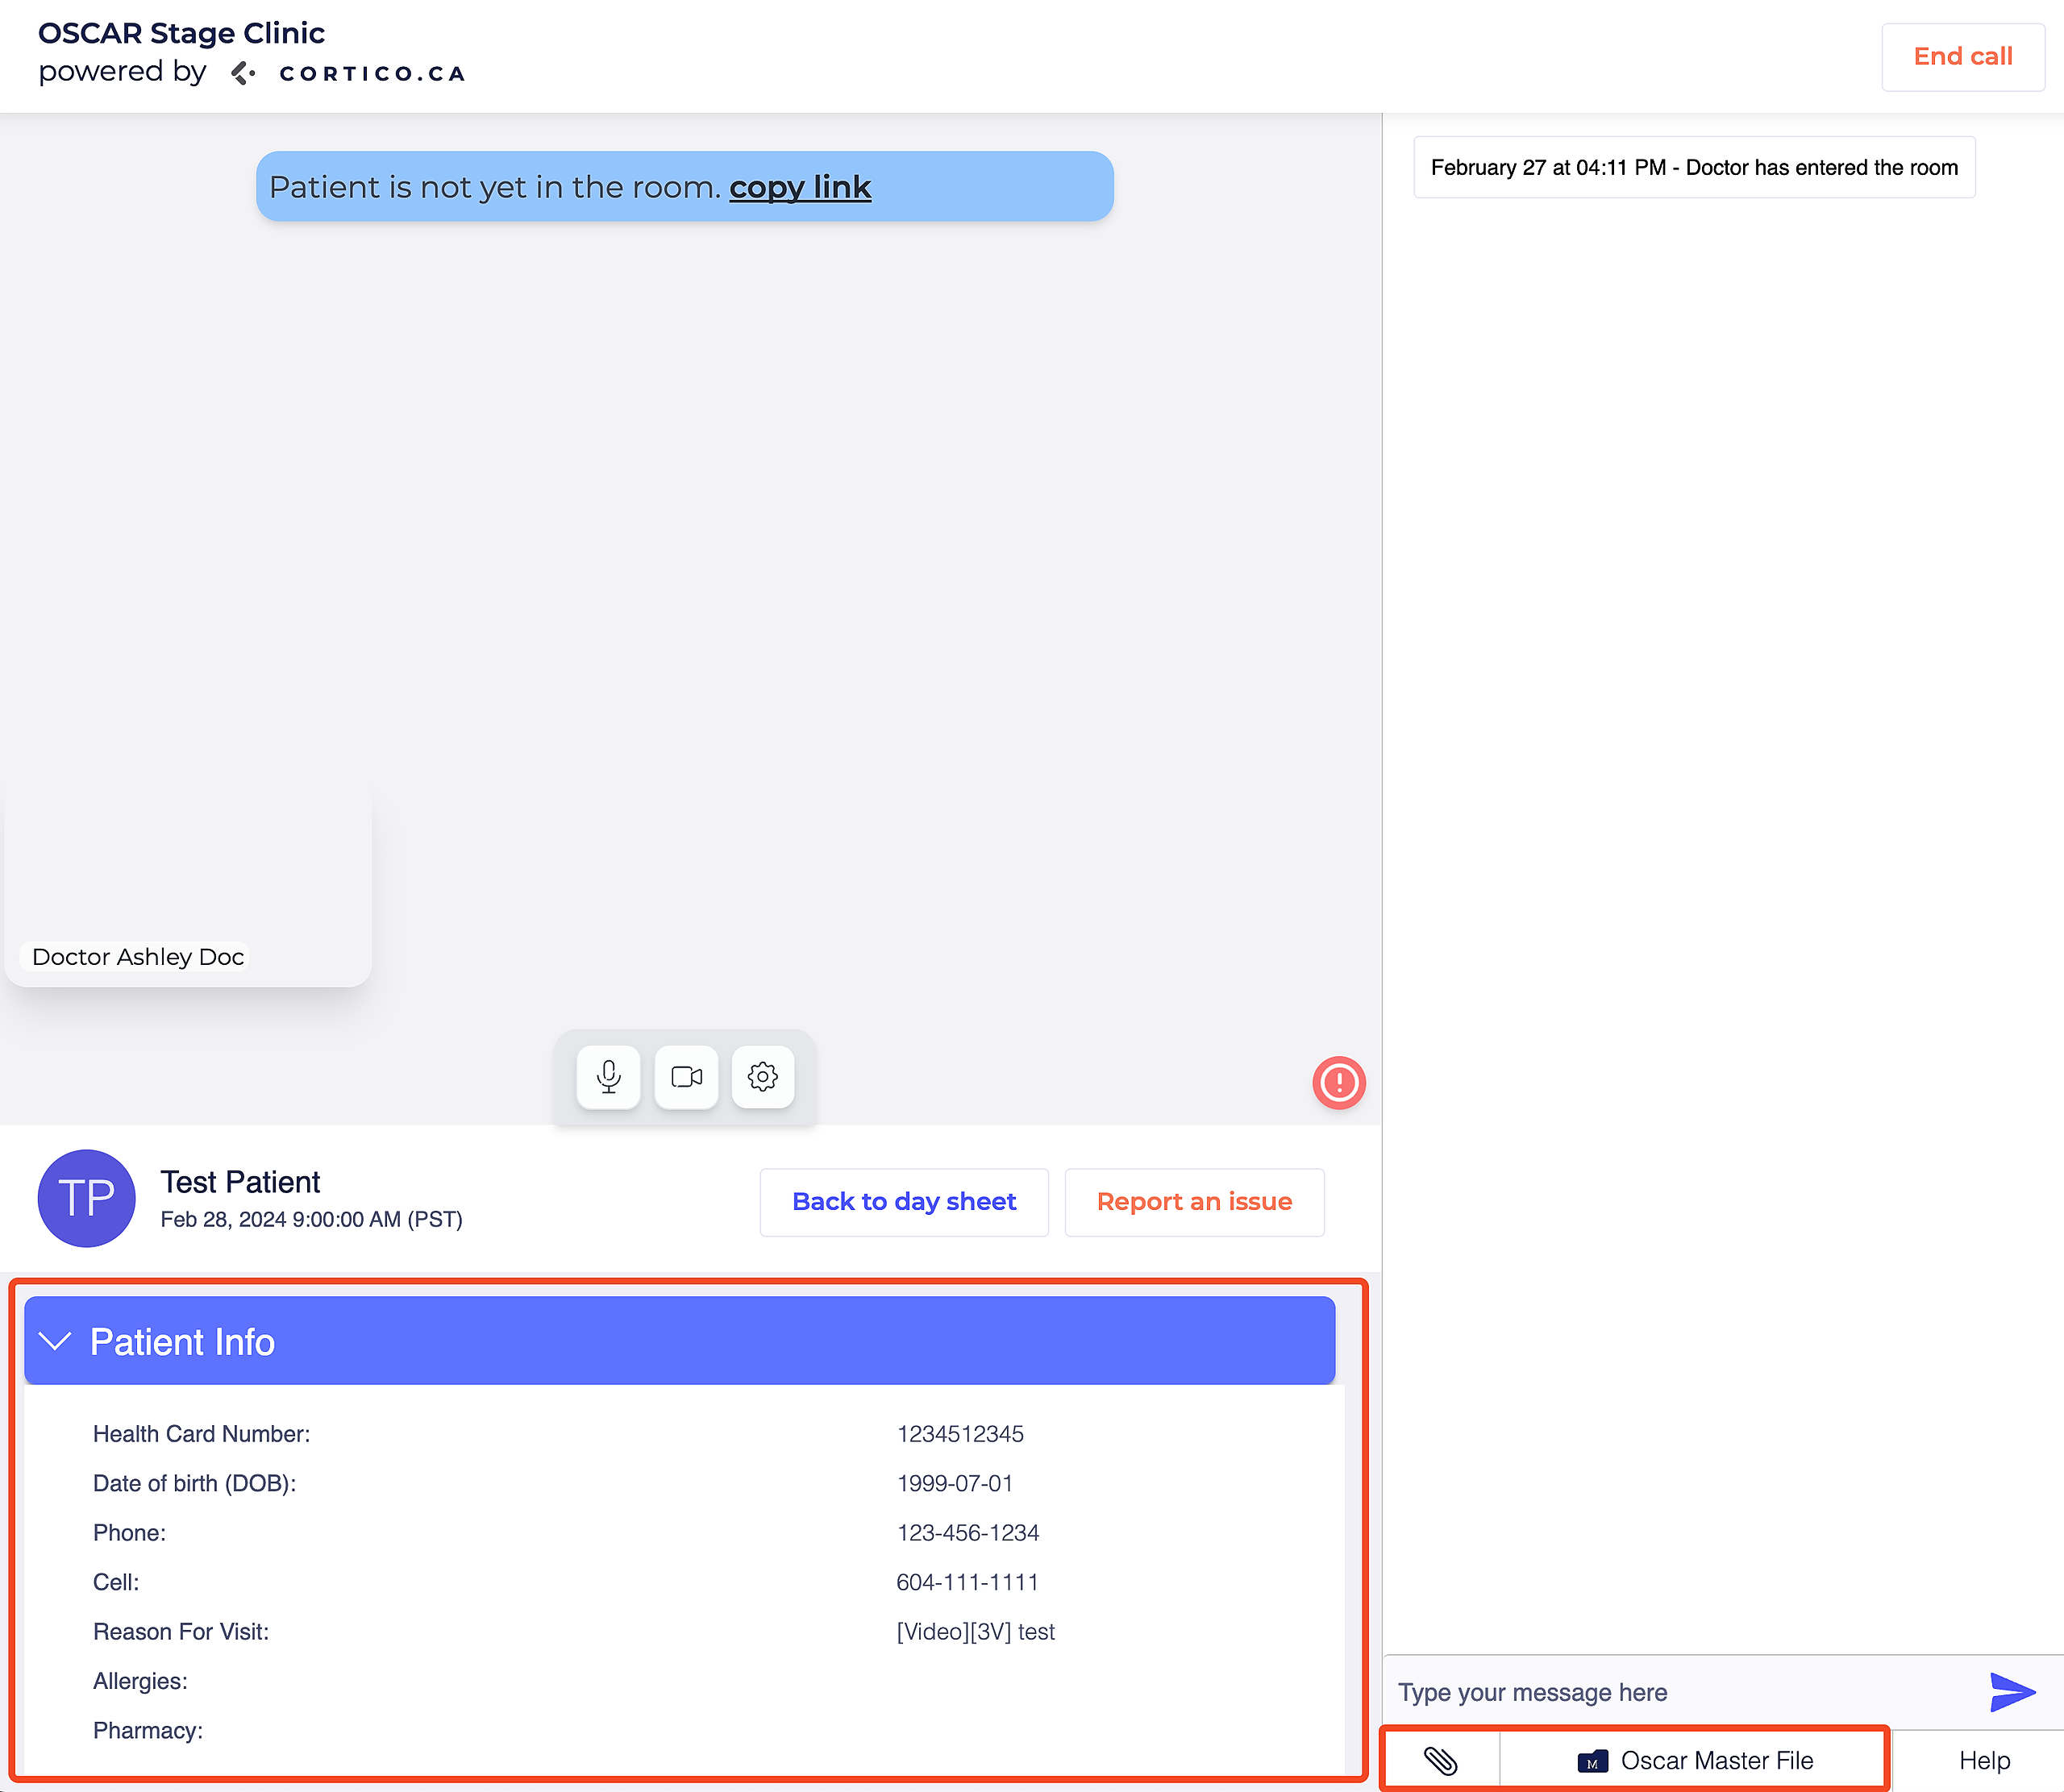The image size is (2064, 1792).
Task: Click the copy link hyperlink
Action: [x=800, y=187]
